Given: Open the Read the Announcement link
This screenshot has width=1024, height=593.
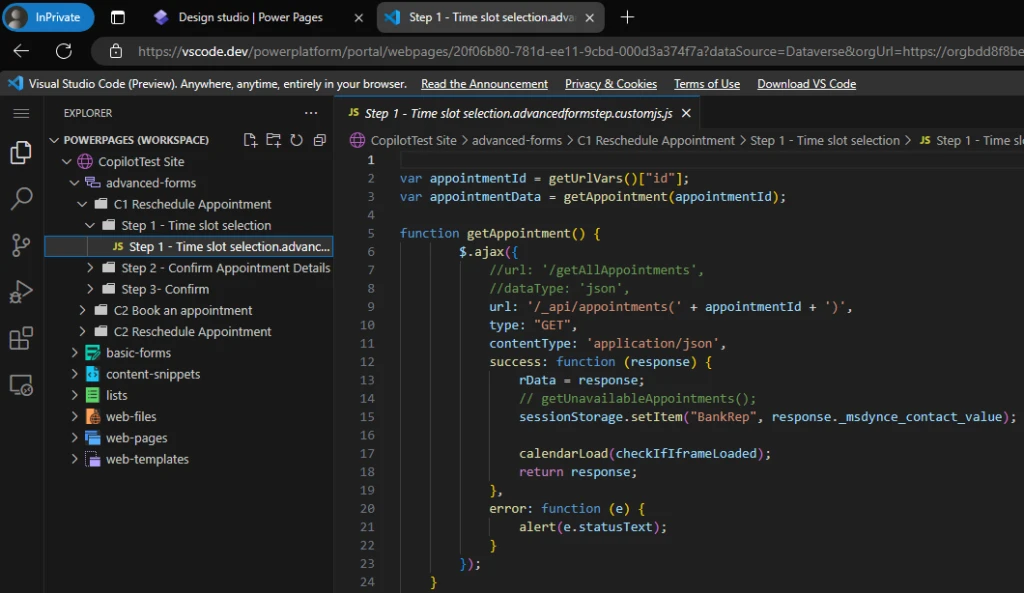Looking at the screenshot, I should (x=484, y=83).
